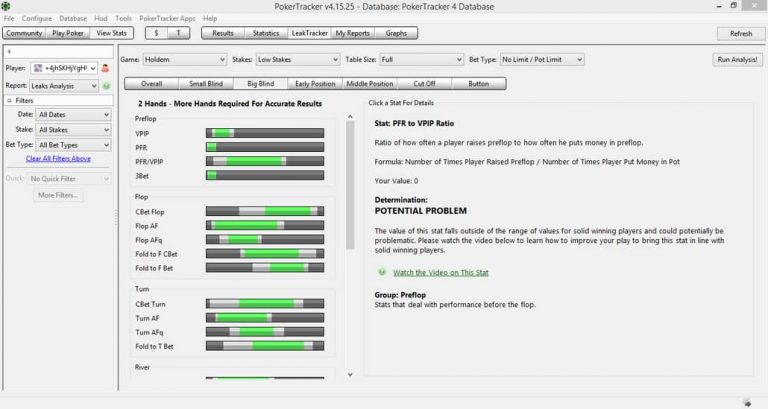
Task: Collapse the Filters section
Action: pyautogui.click(x=10, y=100)
